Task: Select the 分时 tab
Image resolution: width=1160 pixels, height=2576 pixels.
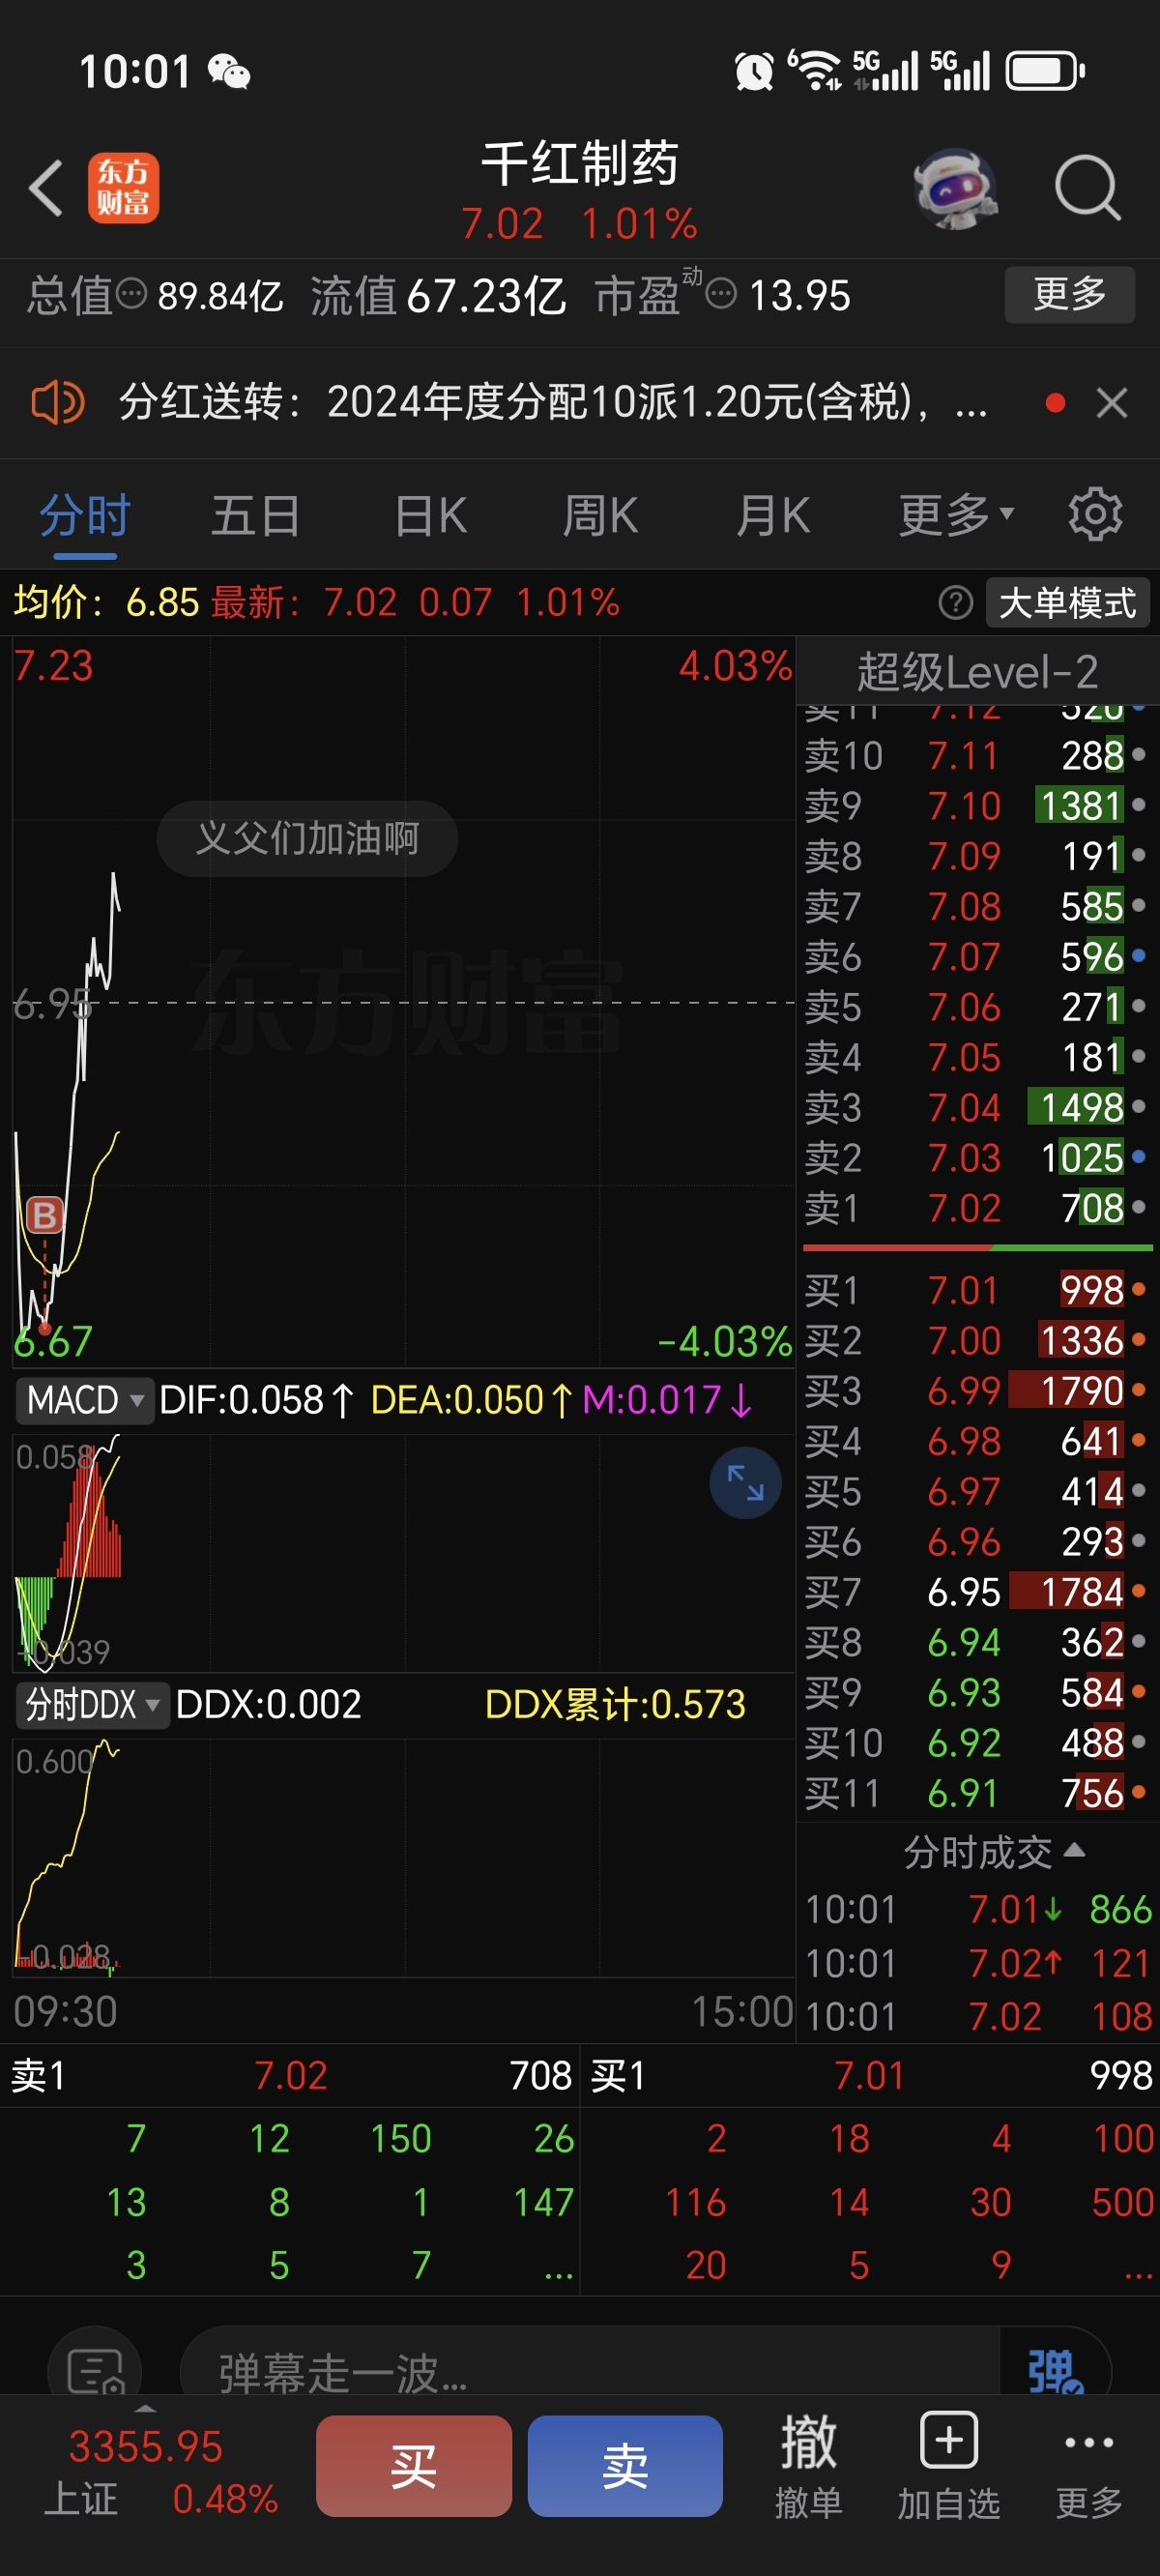Action: click(85, 516)
